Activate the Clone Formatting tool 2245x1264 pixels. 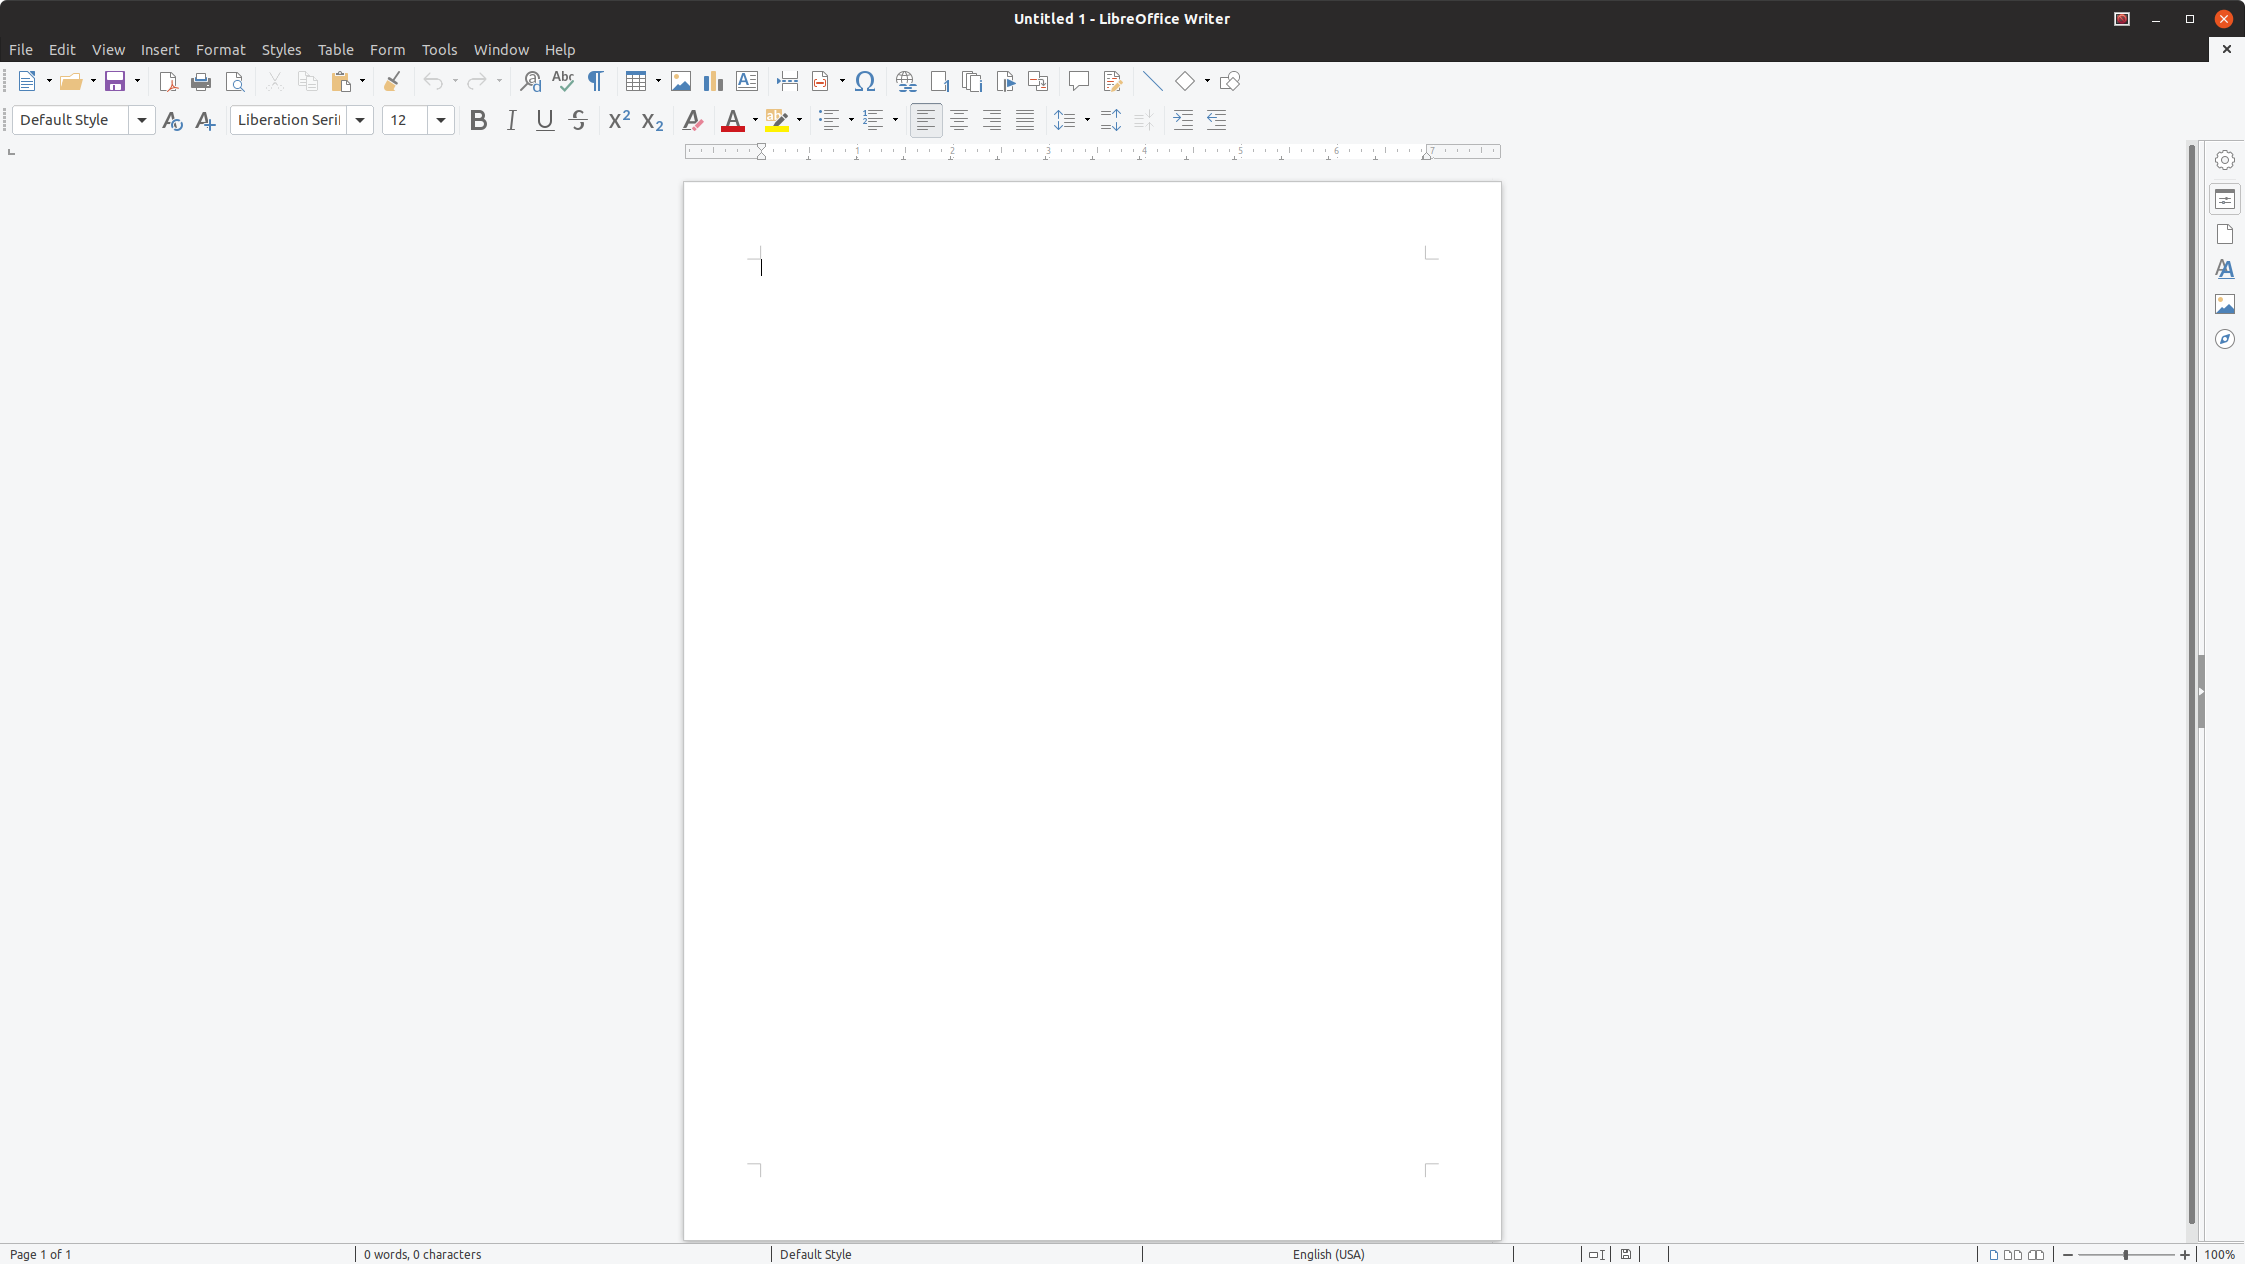click(390, 81)
